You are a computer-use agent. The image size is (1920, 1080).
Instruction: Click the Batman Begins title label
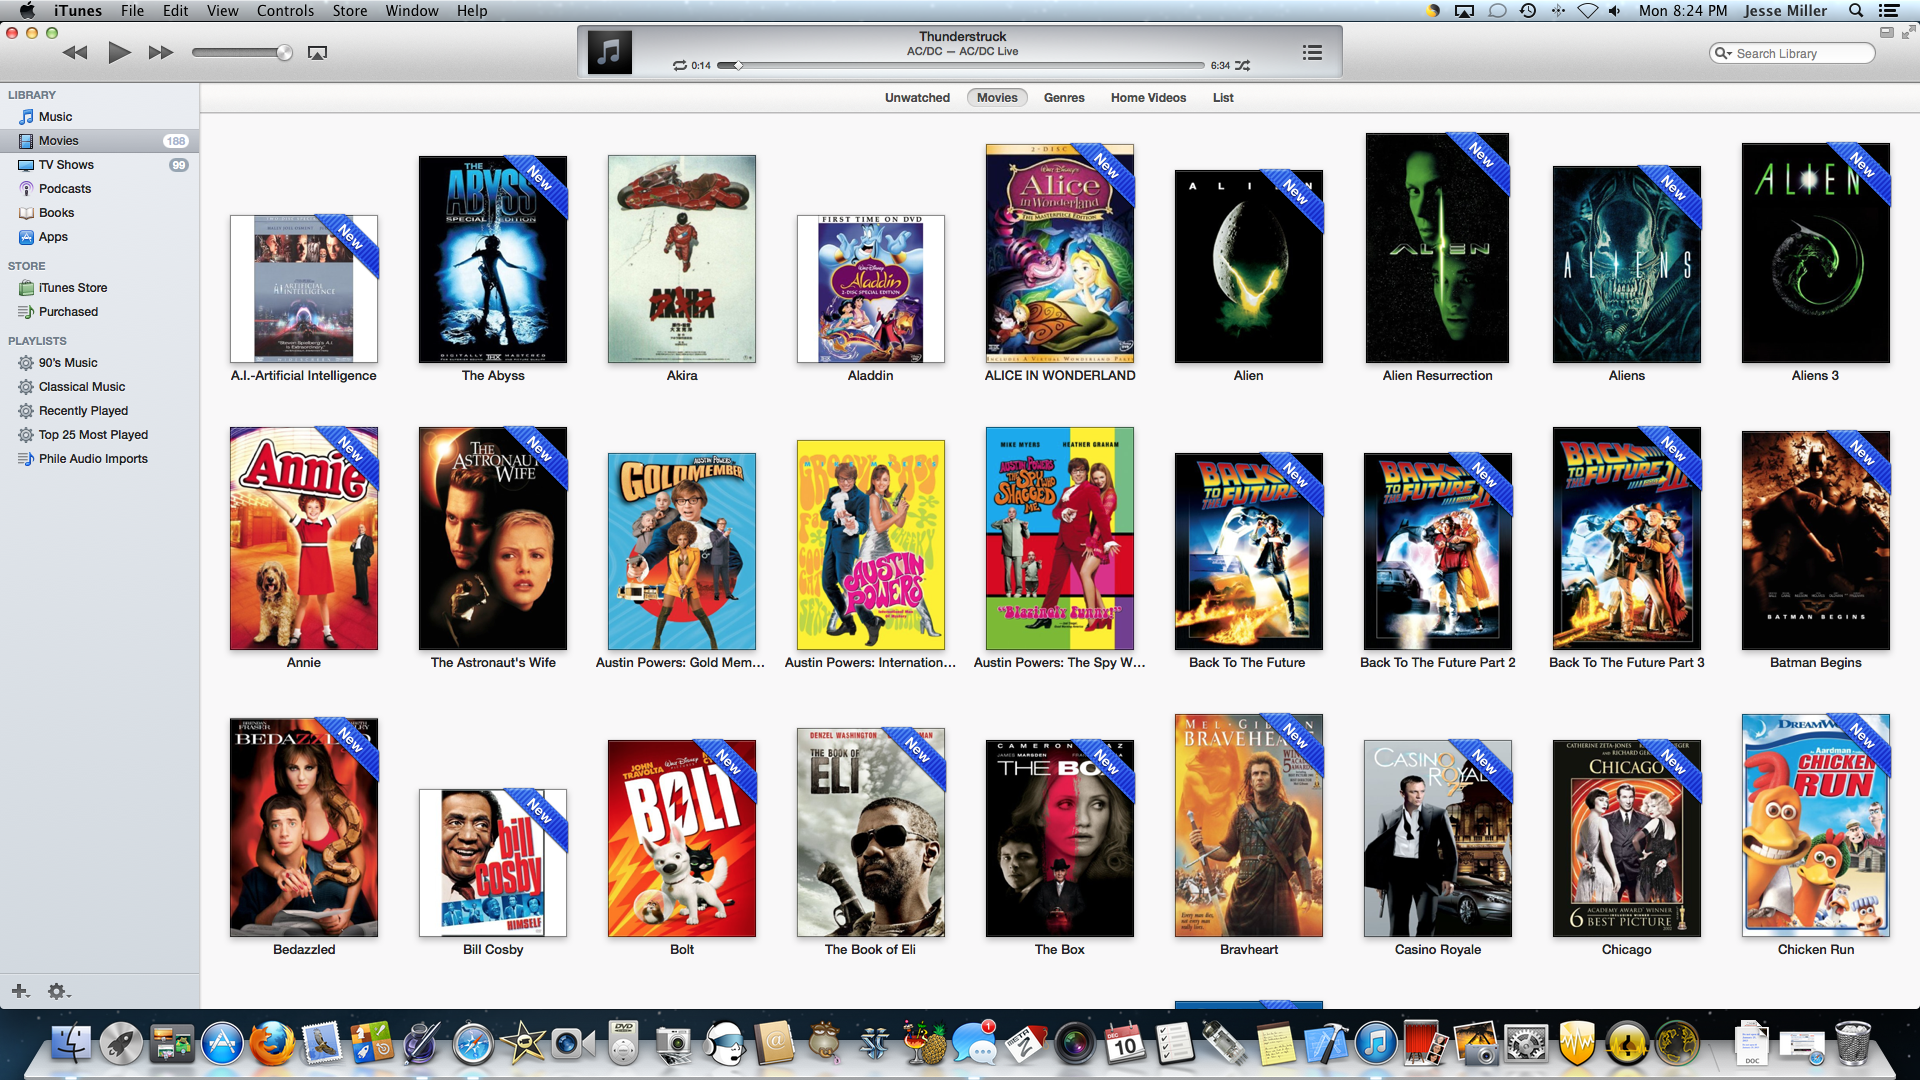tap(1815, 663)
